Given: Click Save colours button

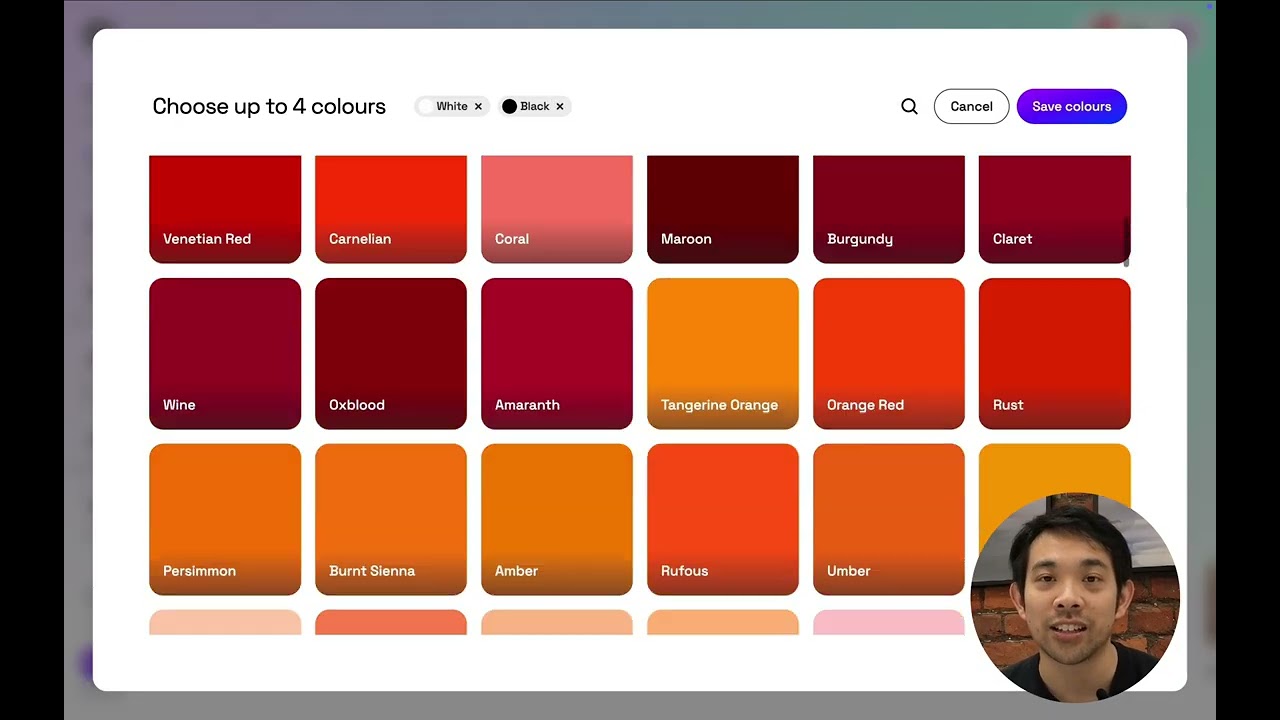Looking at the screenshot, I should pyautogui.click(x=1072, y=106).
